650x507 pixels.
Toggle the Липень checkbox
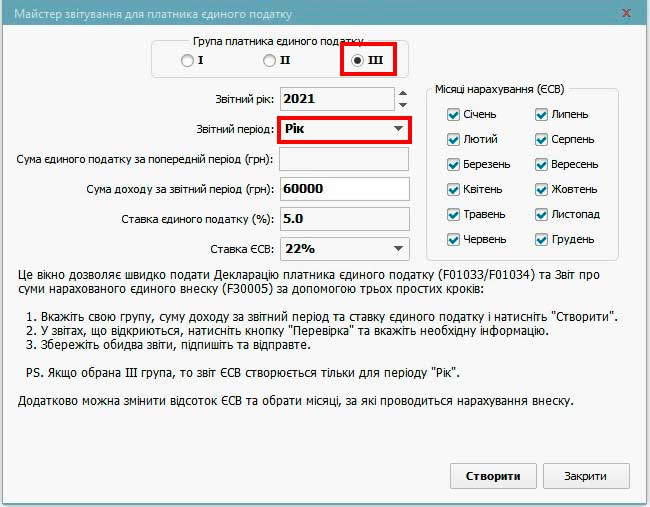click(x=541, y=115)
